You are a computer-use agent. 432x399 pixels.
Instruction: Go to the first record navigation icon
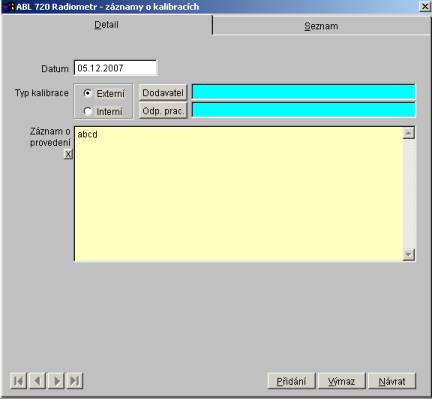pos(19,381)
